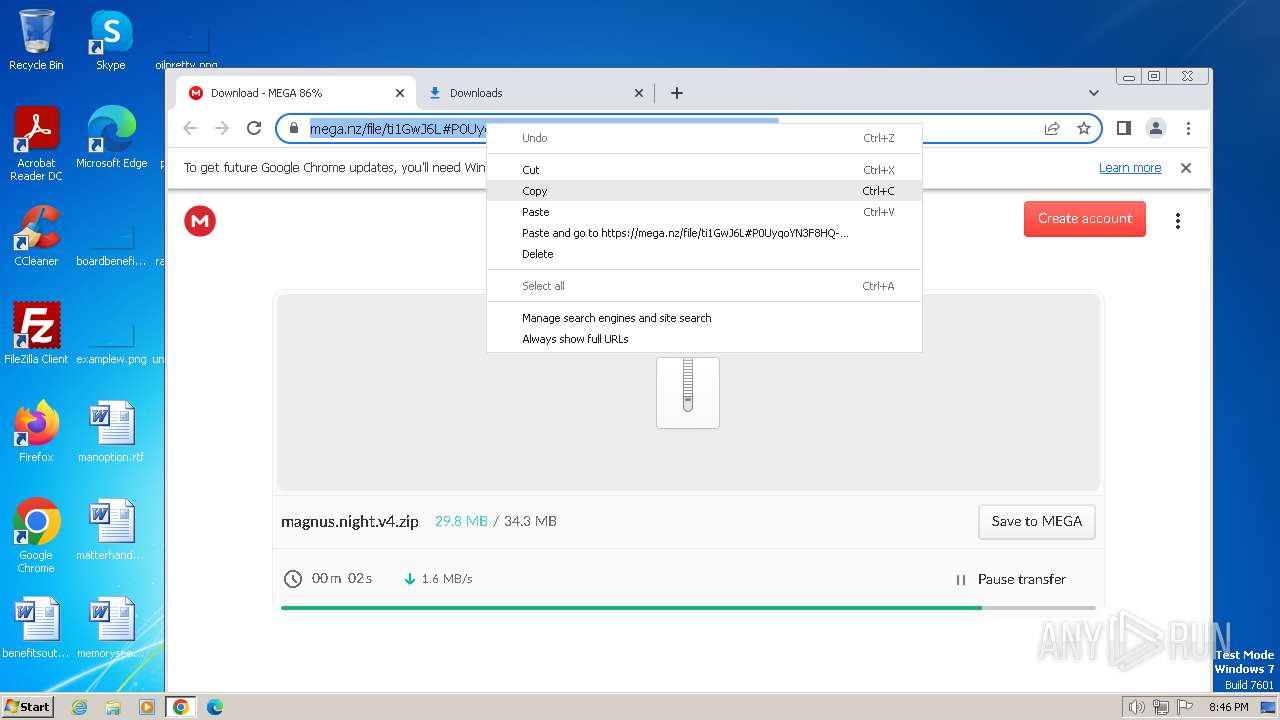Click the Microsoft Edge desktop icon
Image resolution: width=1280 pixels, height=720 pixels.
point(111,137)
